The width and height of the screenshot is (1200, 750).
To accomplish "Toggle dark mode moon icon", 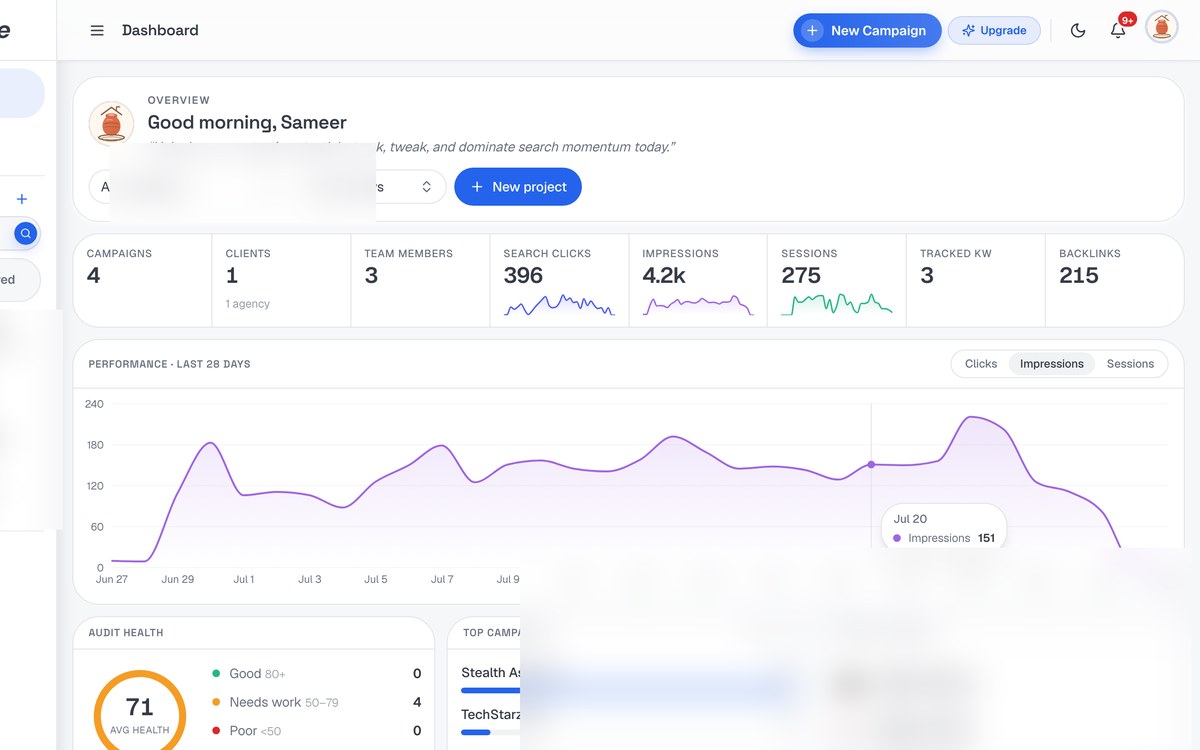I will [1078, 30].
